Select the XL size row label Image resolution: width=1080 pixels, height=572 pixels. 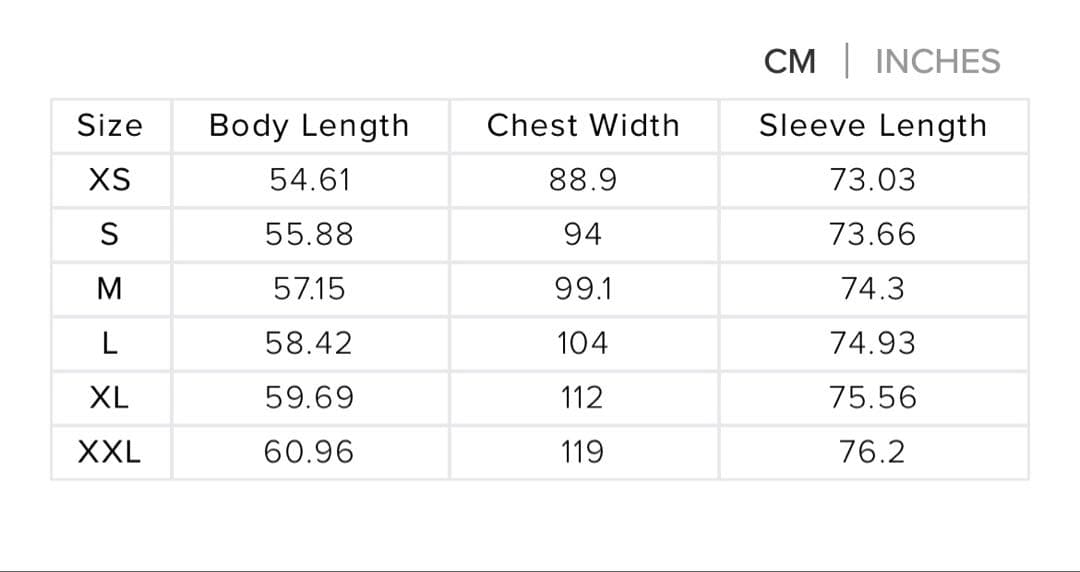point(110,398)
